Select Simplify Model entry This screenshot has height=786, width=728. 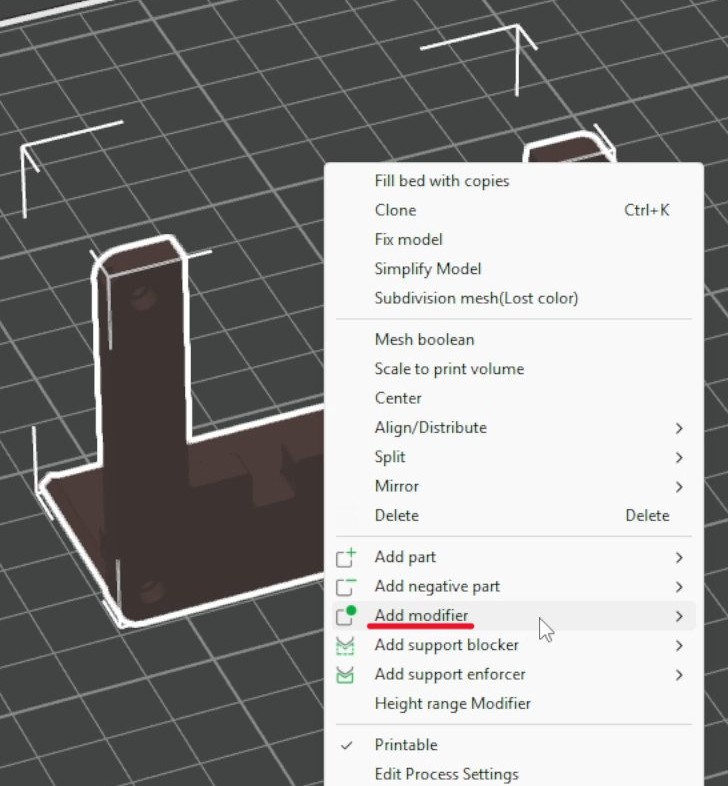tap(428, 269)
